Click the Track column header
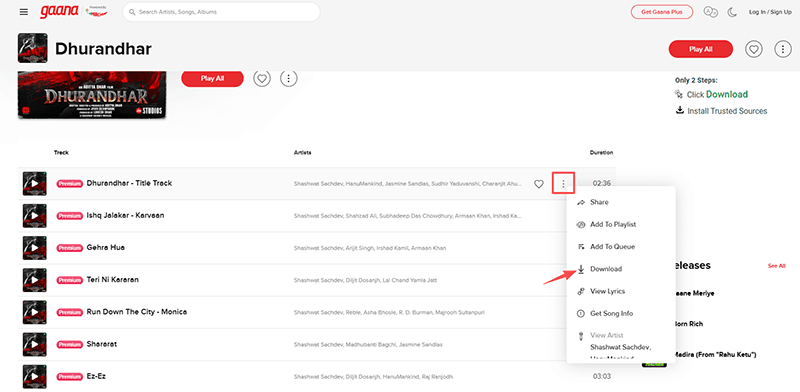Viewport: 800px width, 392px height. [61, 153]
